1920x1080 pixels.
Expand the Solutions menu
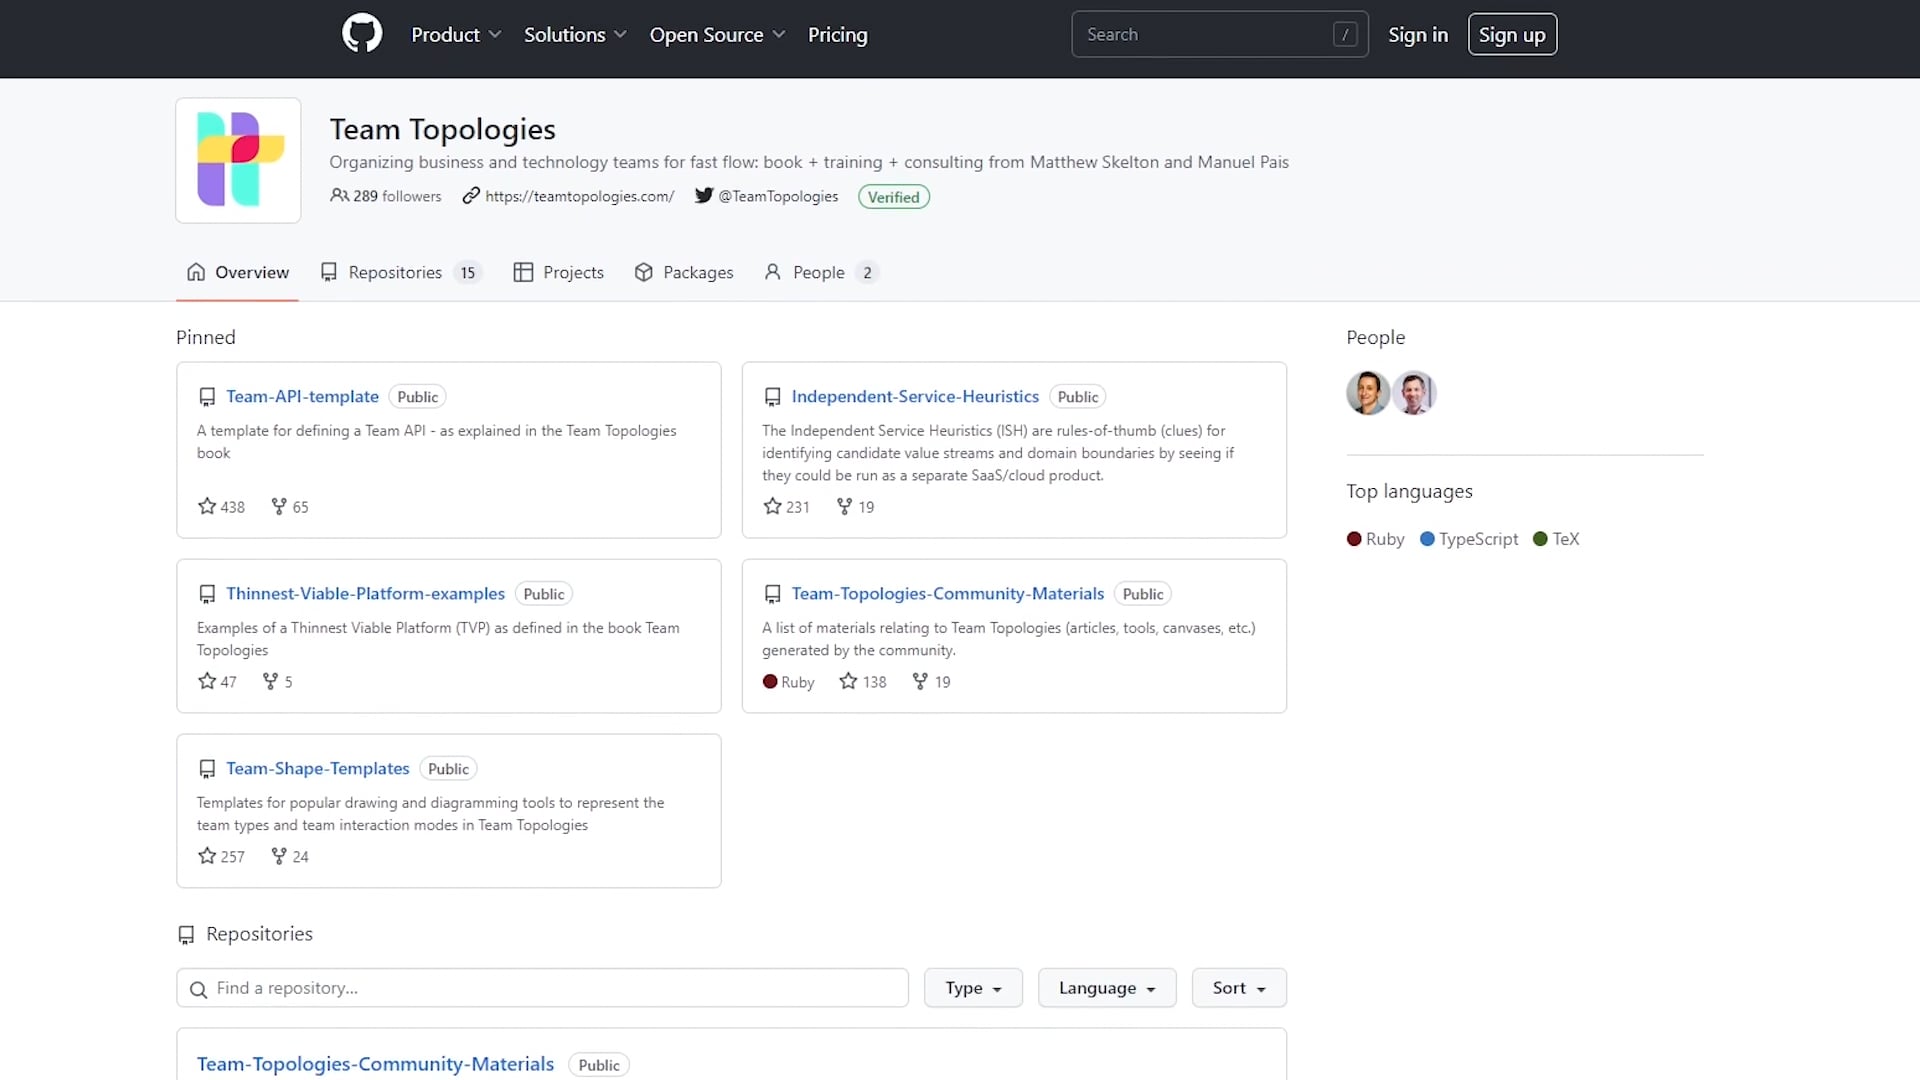(x=575, y=35)
